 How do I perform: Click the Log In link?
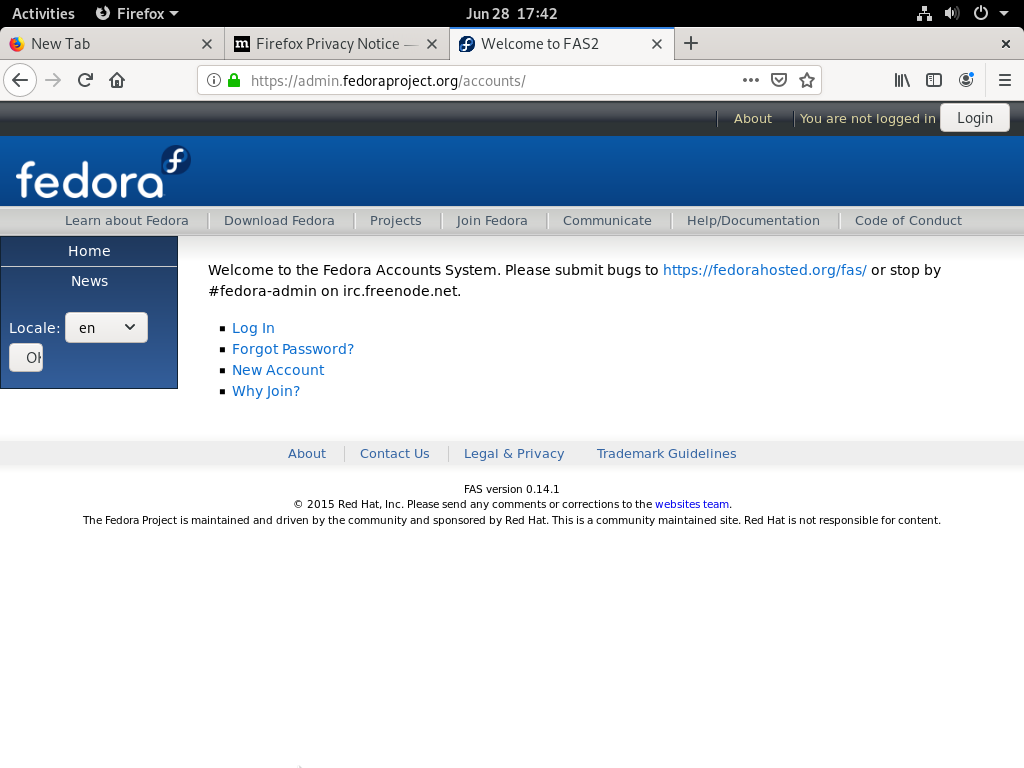point(253,328)
